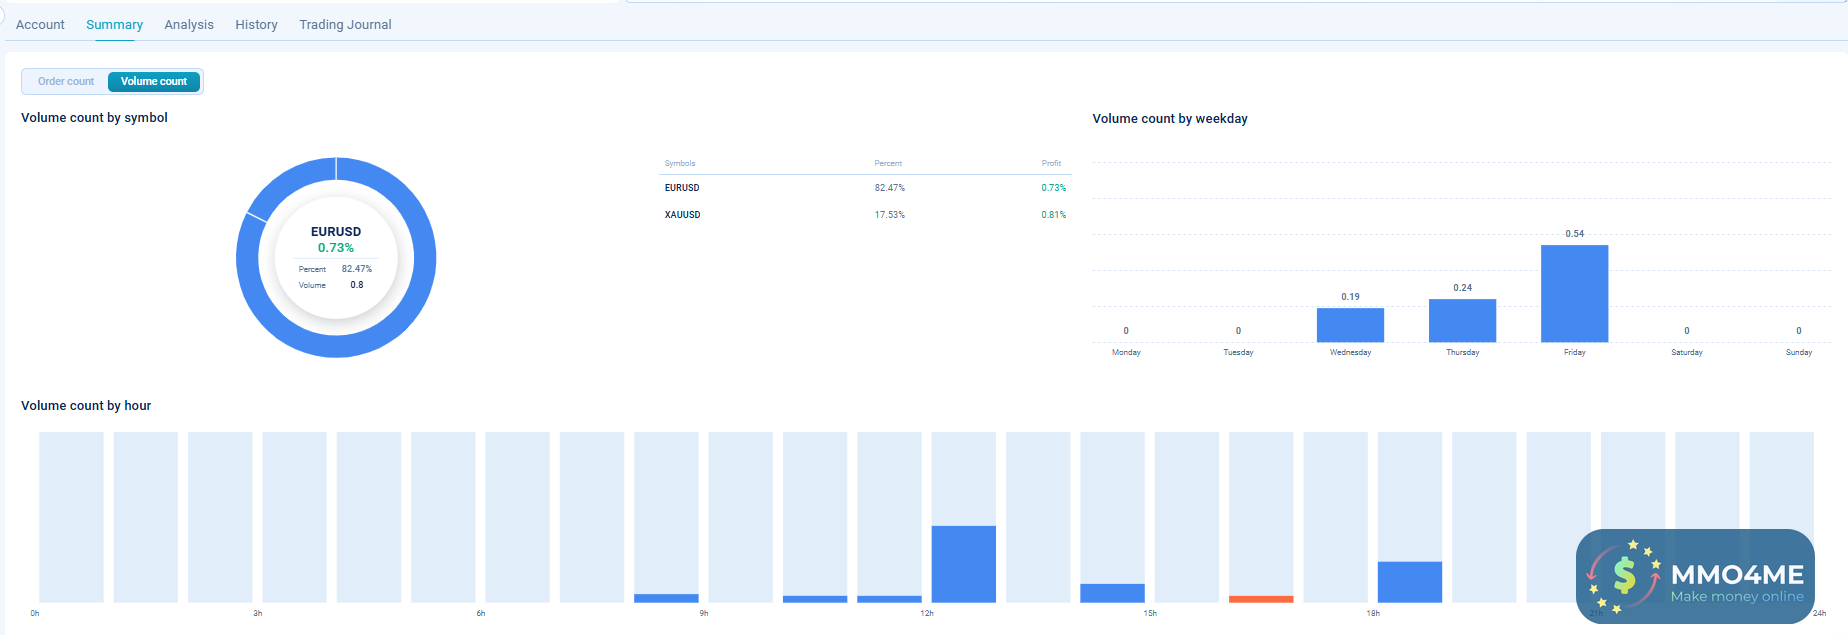Open the History tab
The image size is (1848, 635).
pyautogui.click(x=256, y=24)
